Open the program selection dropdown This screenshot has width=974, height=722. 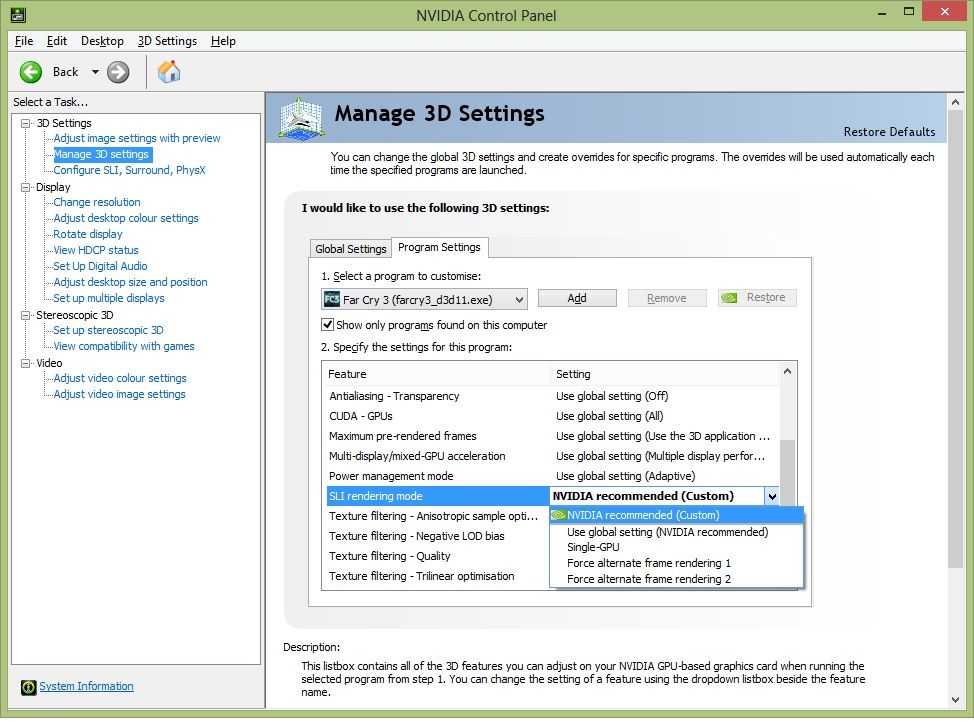pos(519,299)
